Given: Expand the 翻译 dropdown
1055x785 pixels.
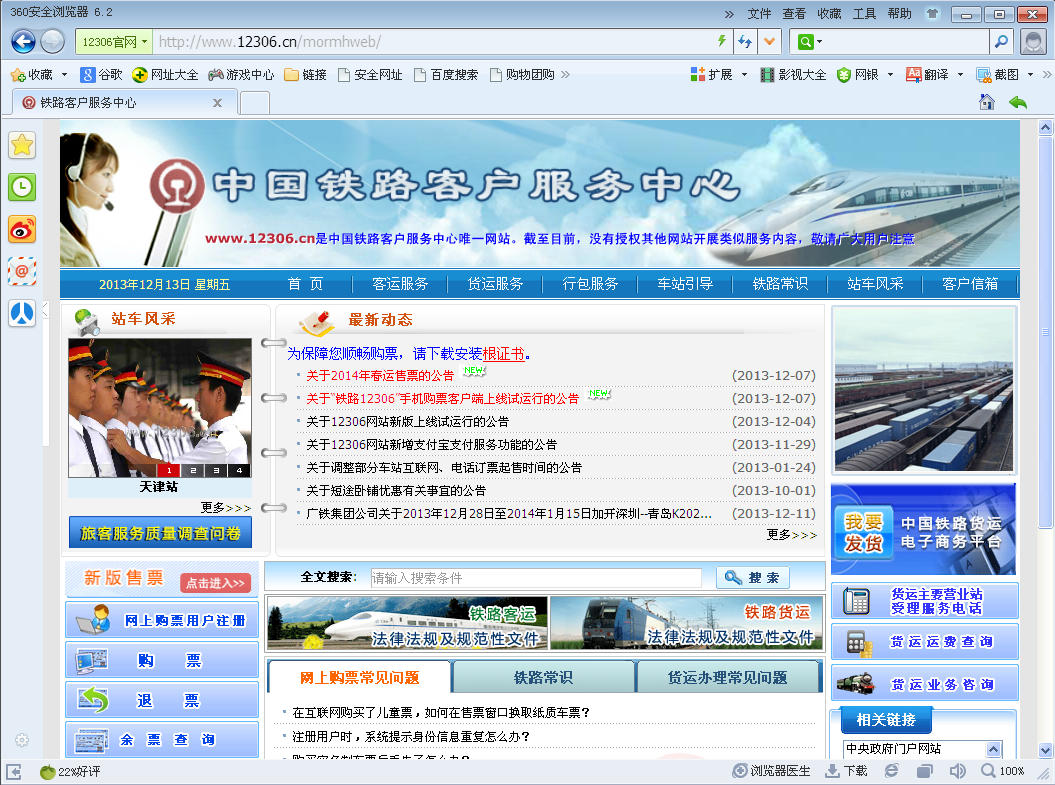Looking at the screenshot, I should (x=960, y=75).
